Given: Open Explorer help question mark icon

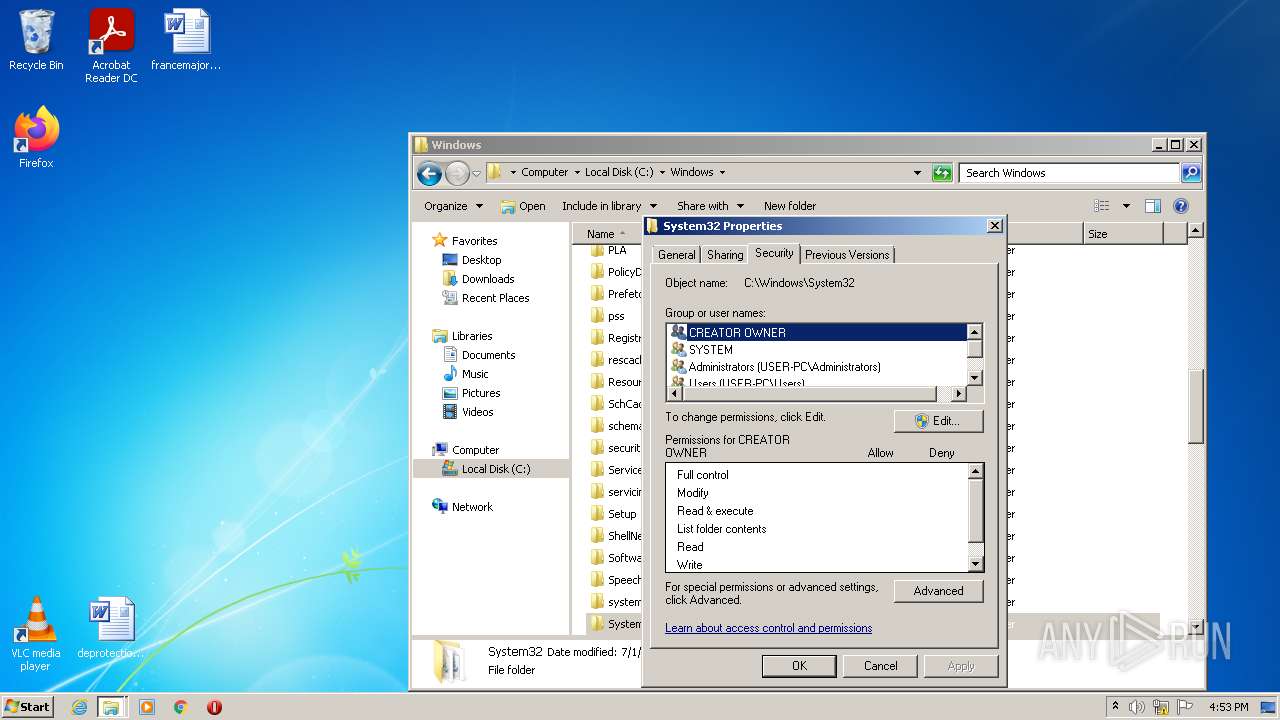Looking at the screenshot, I should coord(1181,206).
